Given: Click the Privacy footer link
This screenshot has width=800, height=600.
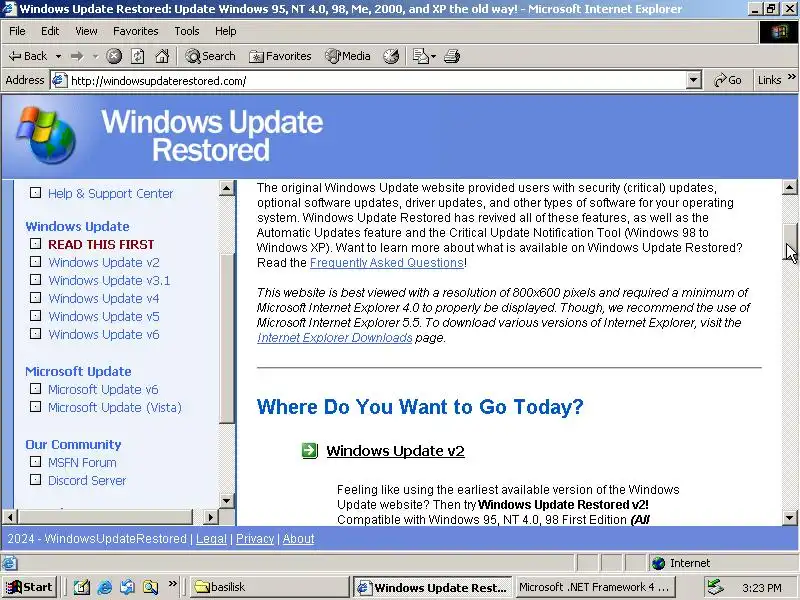Looking at the screenshot, I should [255, 539].
